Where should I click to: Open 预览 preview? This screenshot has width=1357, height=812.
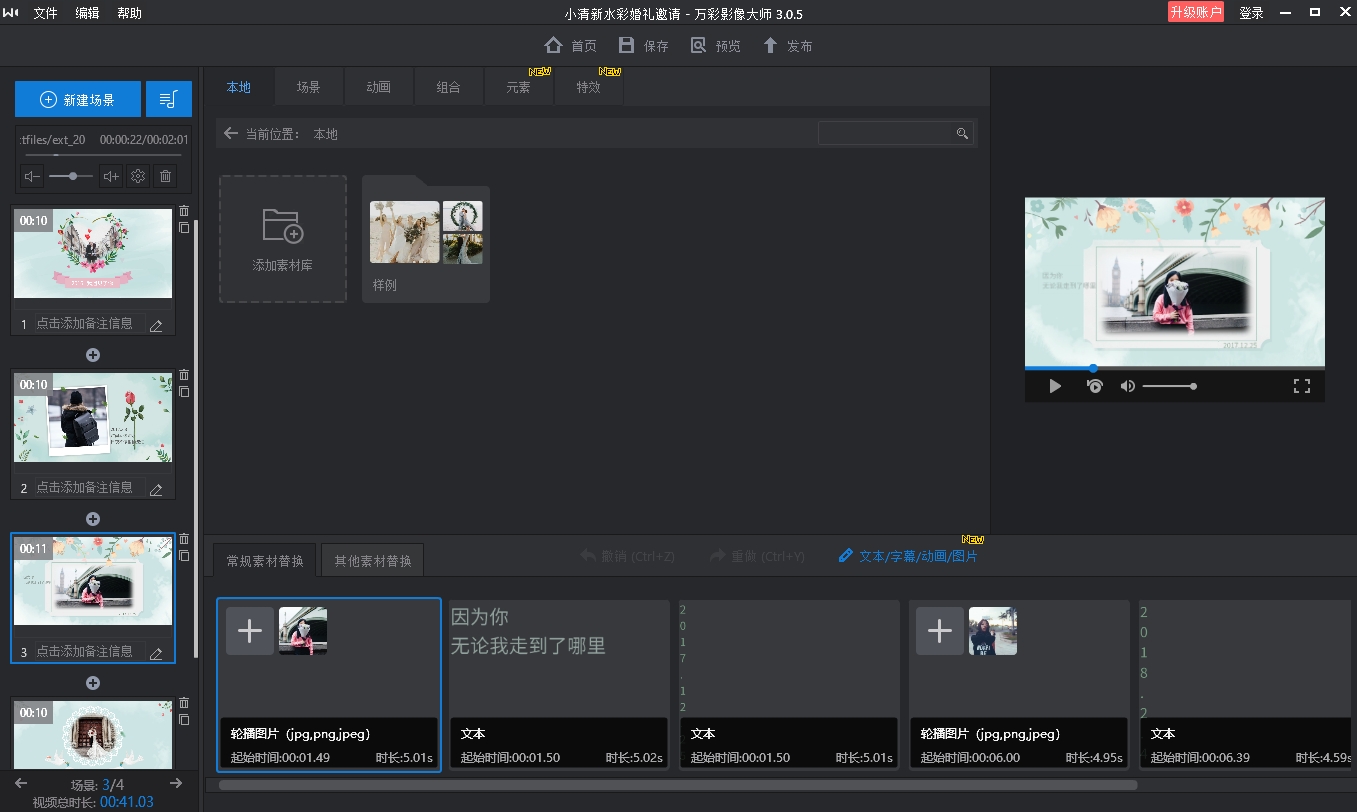pos(715,46)
